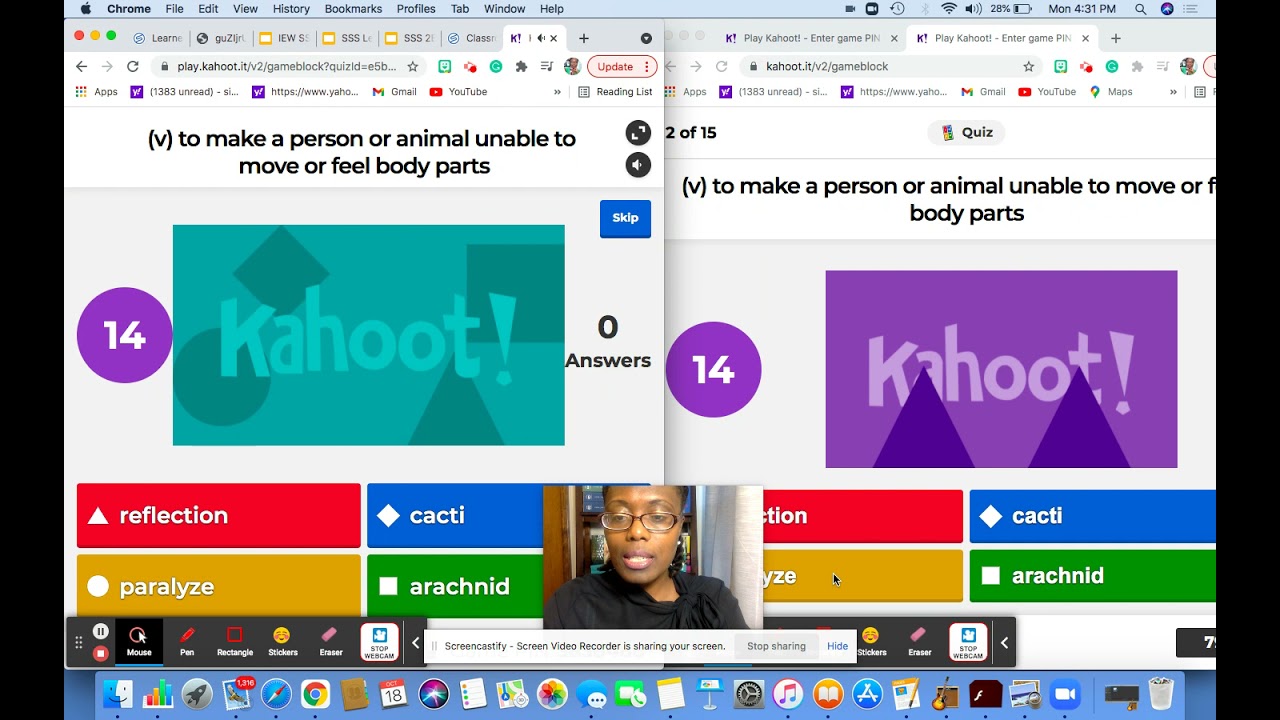
Task: Select Rectangle tool in left Screencastify toolbar
Action: tap(235, 641)
